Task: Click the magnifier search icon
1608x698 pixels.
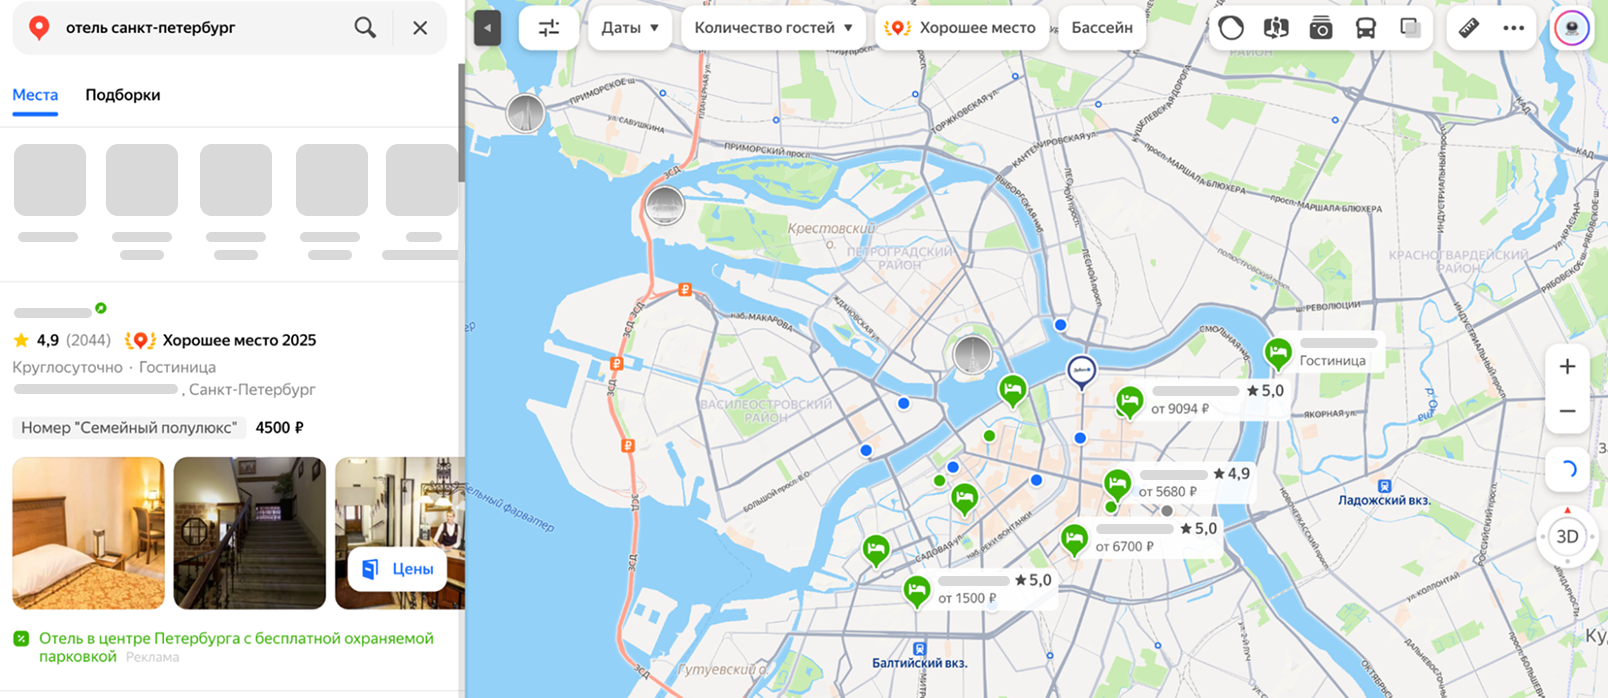Action: click(365, 28)
